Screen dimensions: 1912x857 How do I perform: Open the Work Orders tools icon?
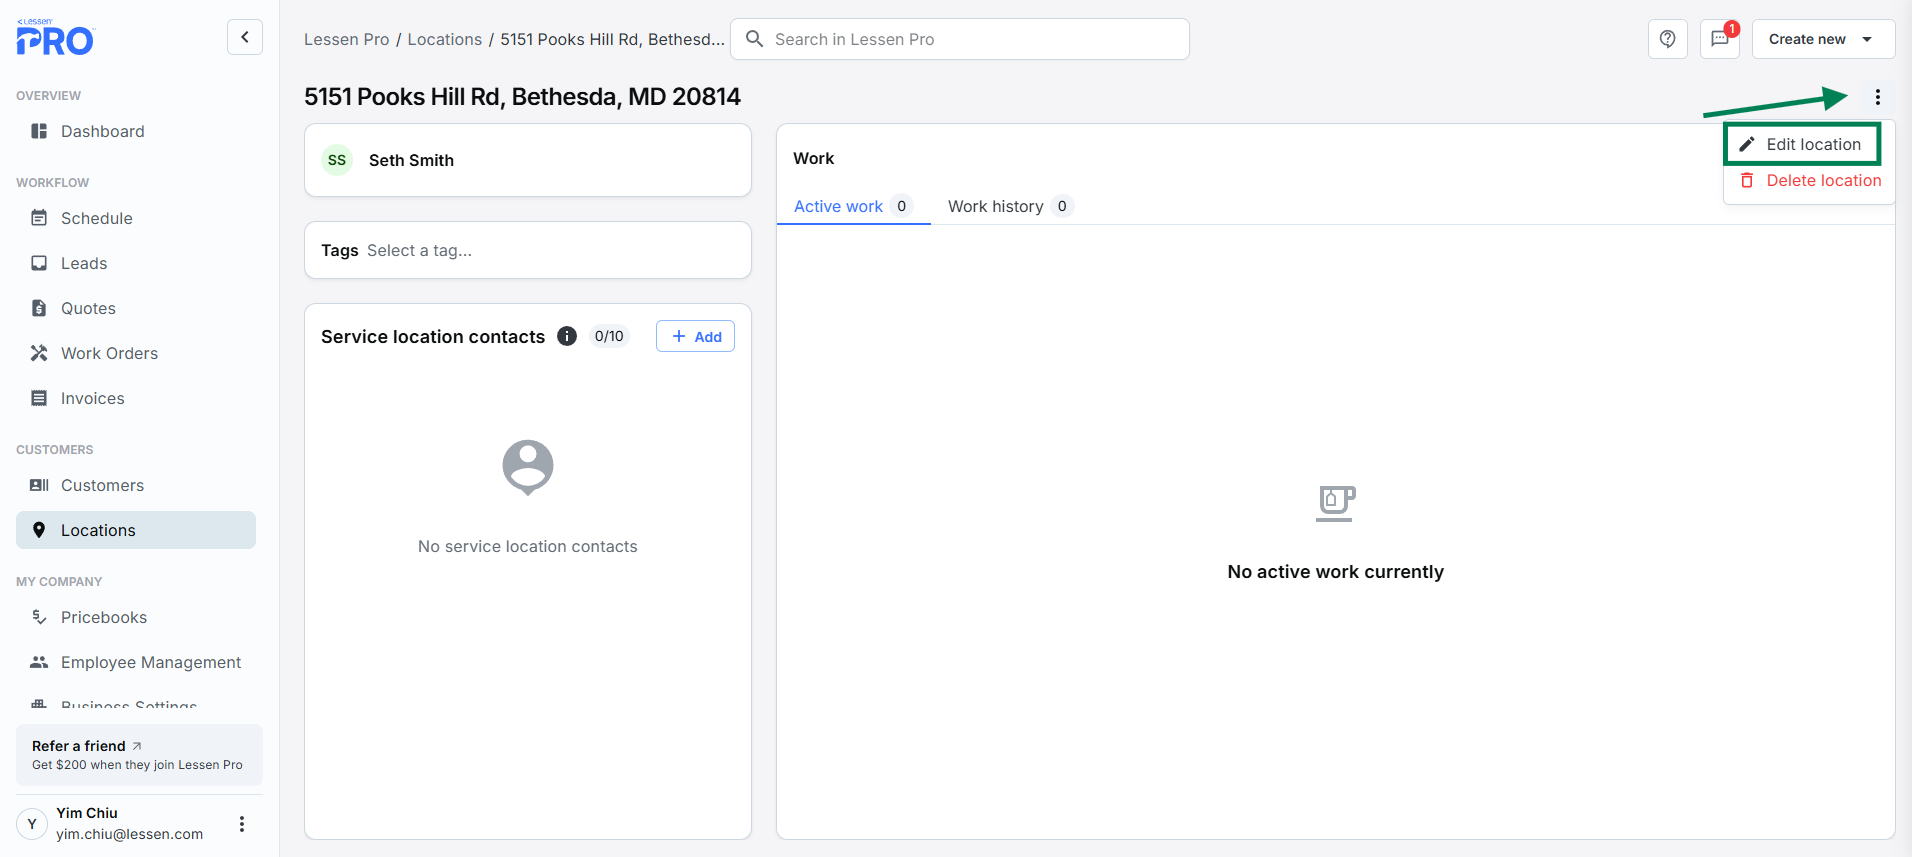pyautogui.click(x=39, y=353)
